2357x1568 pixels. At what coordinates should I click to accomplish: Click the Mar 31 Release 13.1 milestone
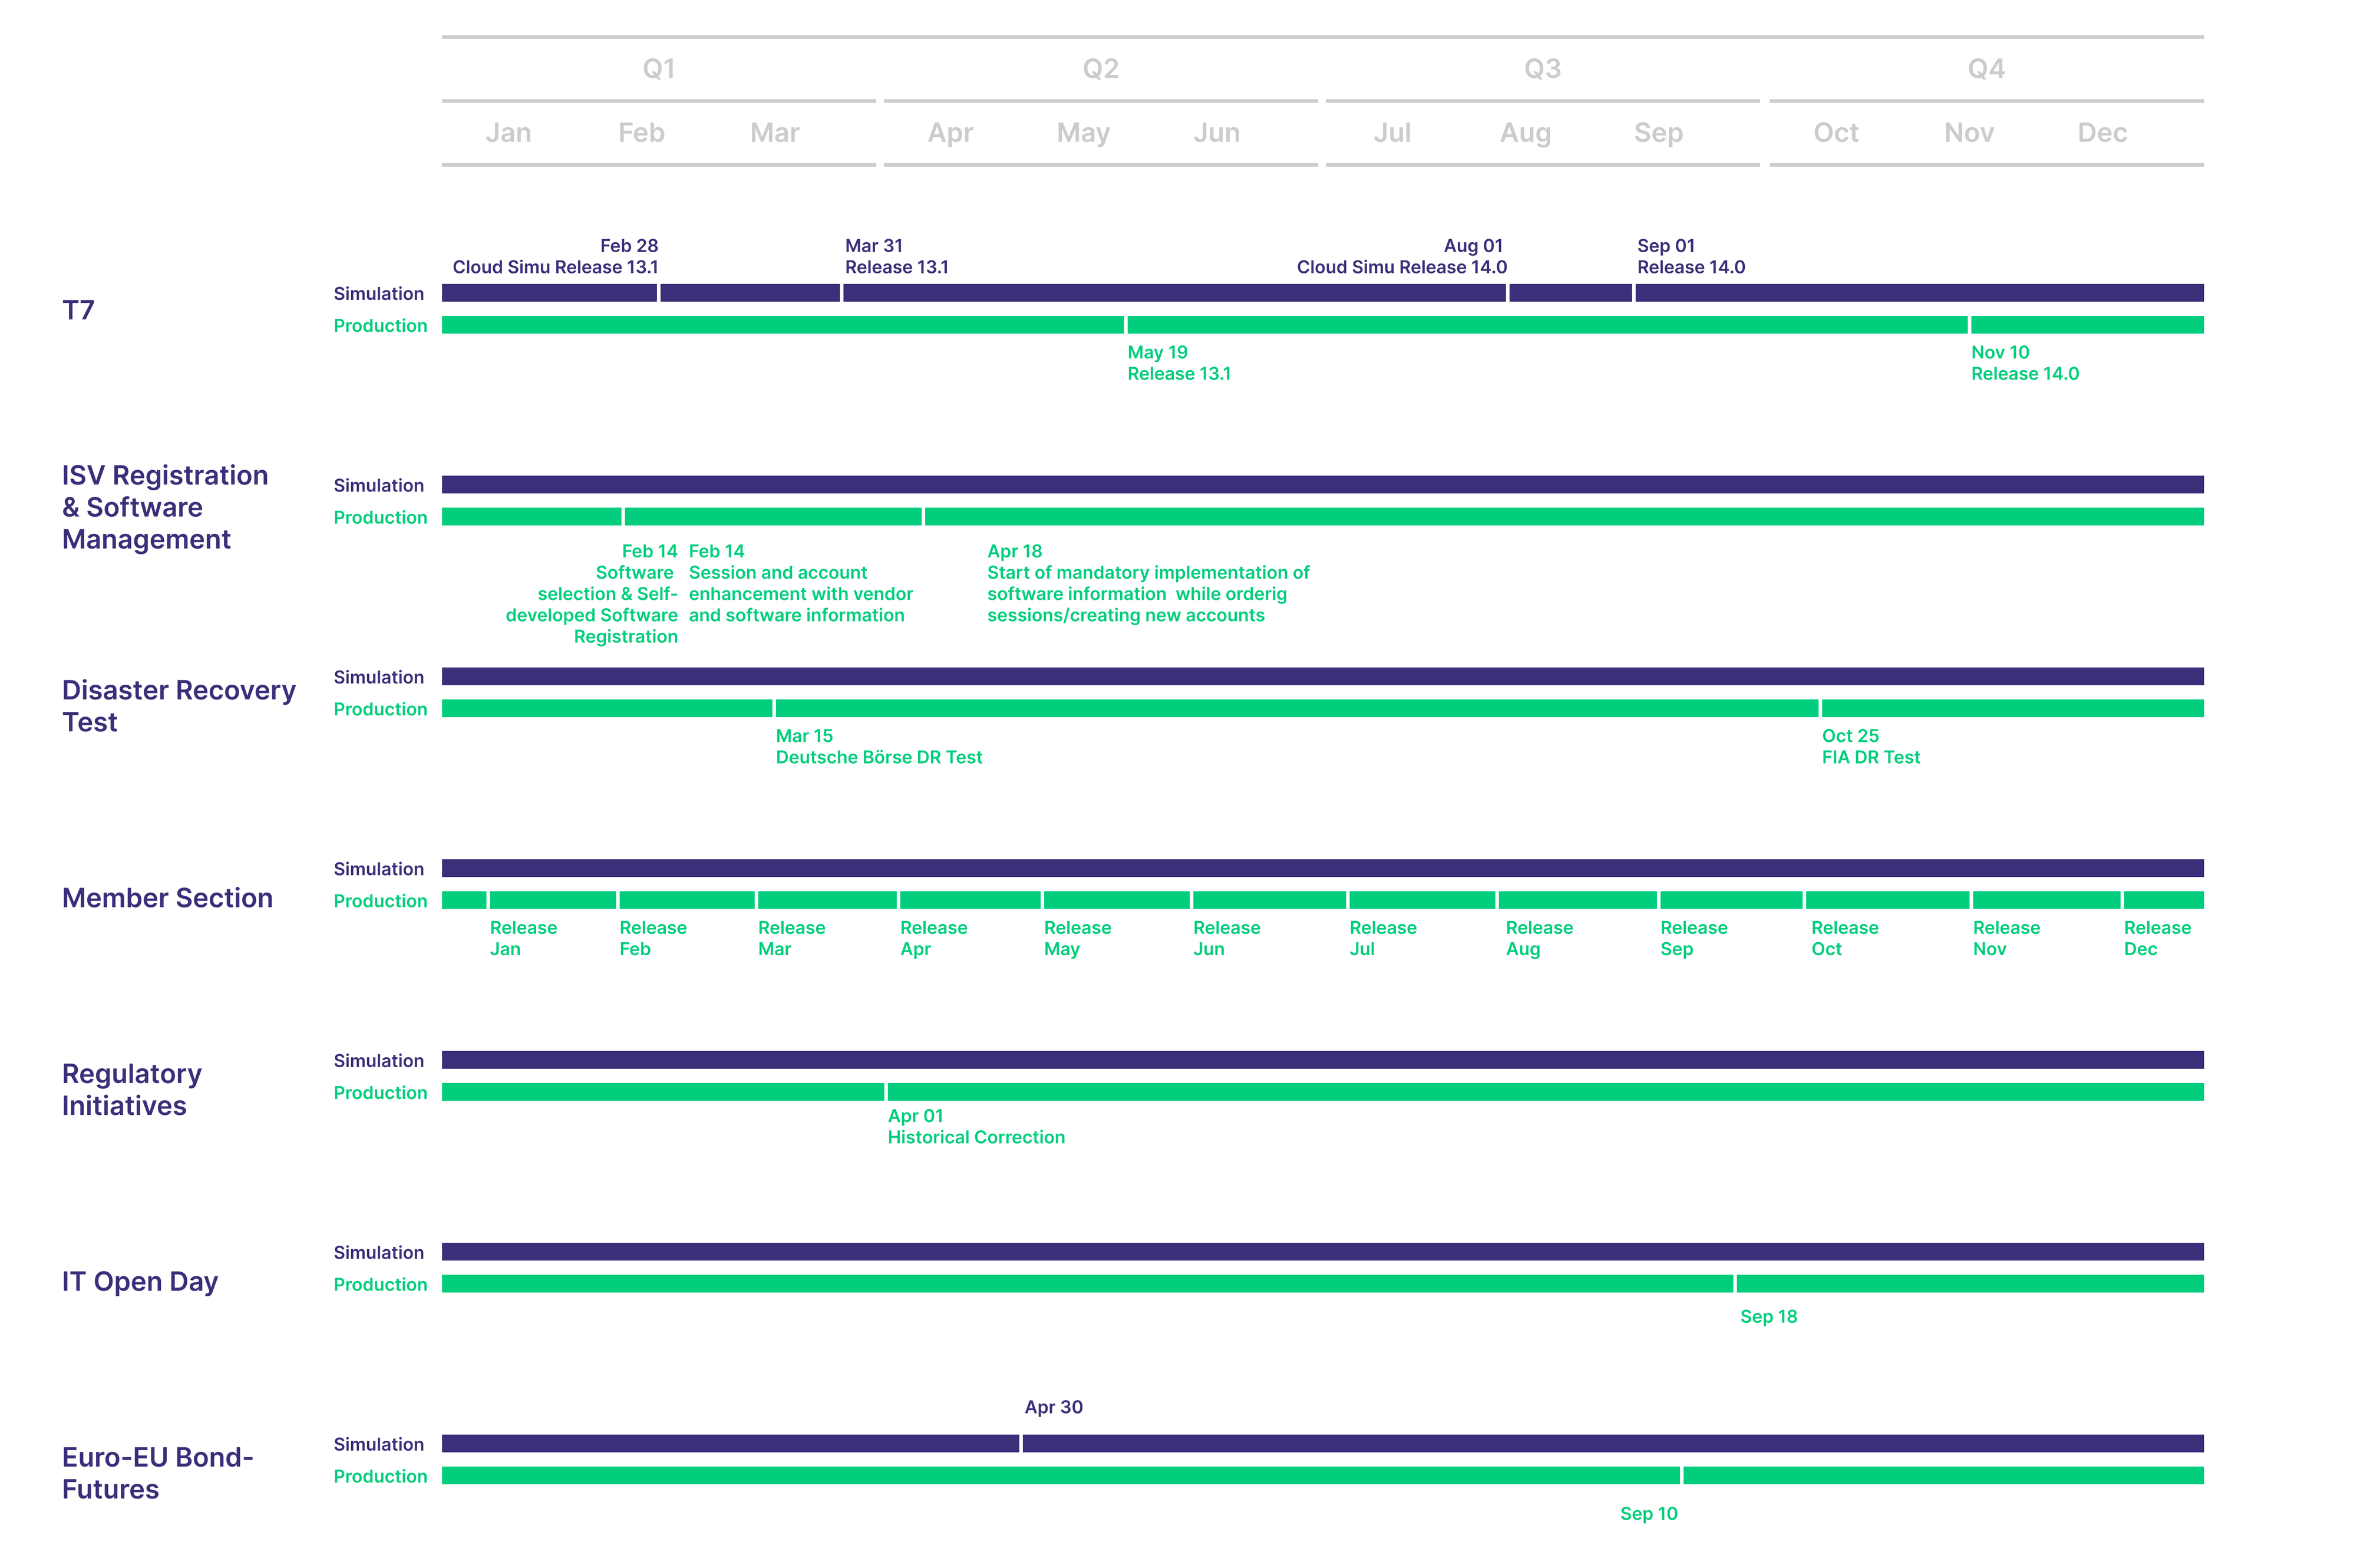[x=898, y=256]
